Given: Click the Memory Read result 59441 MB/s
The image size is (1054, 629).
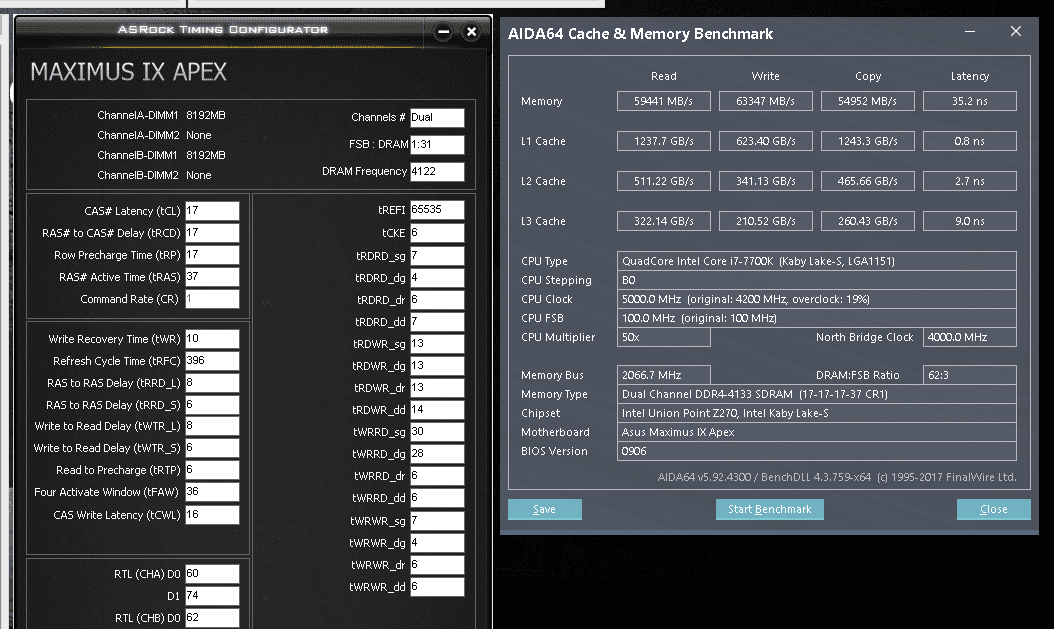Looking at the screenshot, I should coord(663,101).
